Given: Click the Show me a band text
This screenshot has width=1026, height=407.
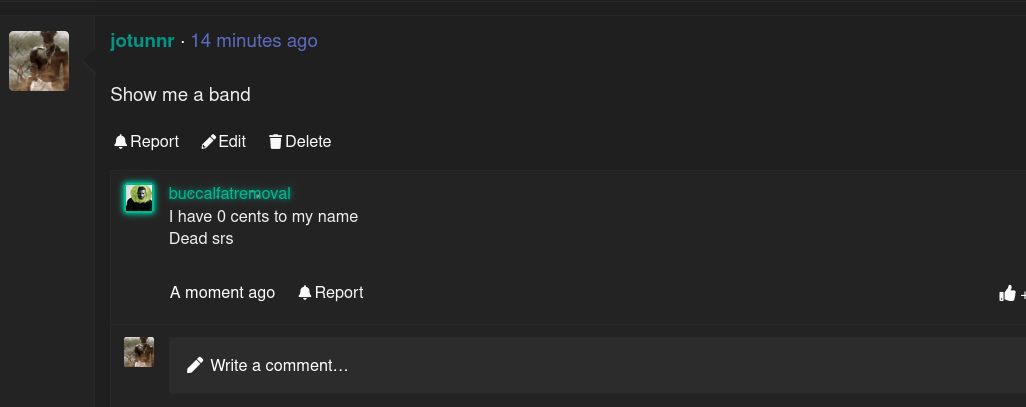Looking at the screenshot, I should tap(181, 95).
